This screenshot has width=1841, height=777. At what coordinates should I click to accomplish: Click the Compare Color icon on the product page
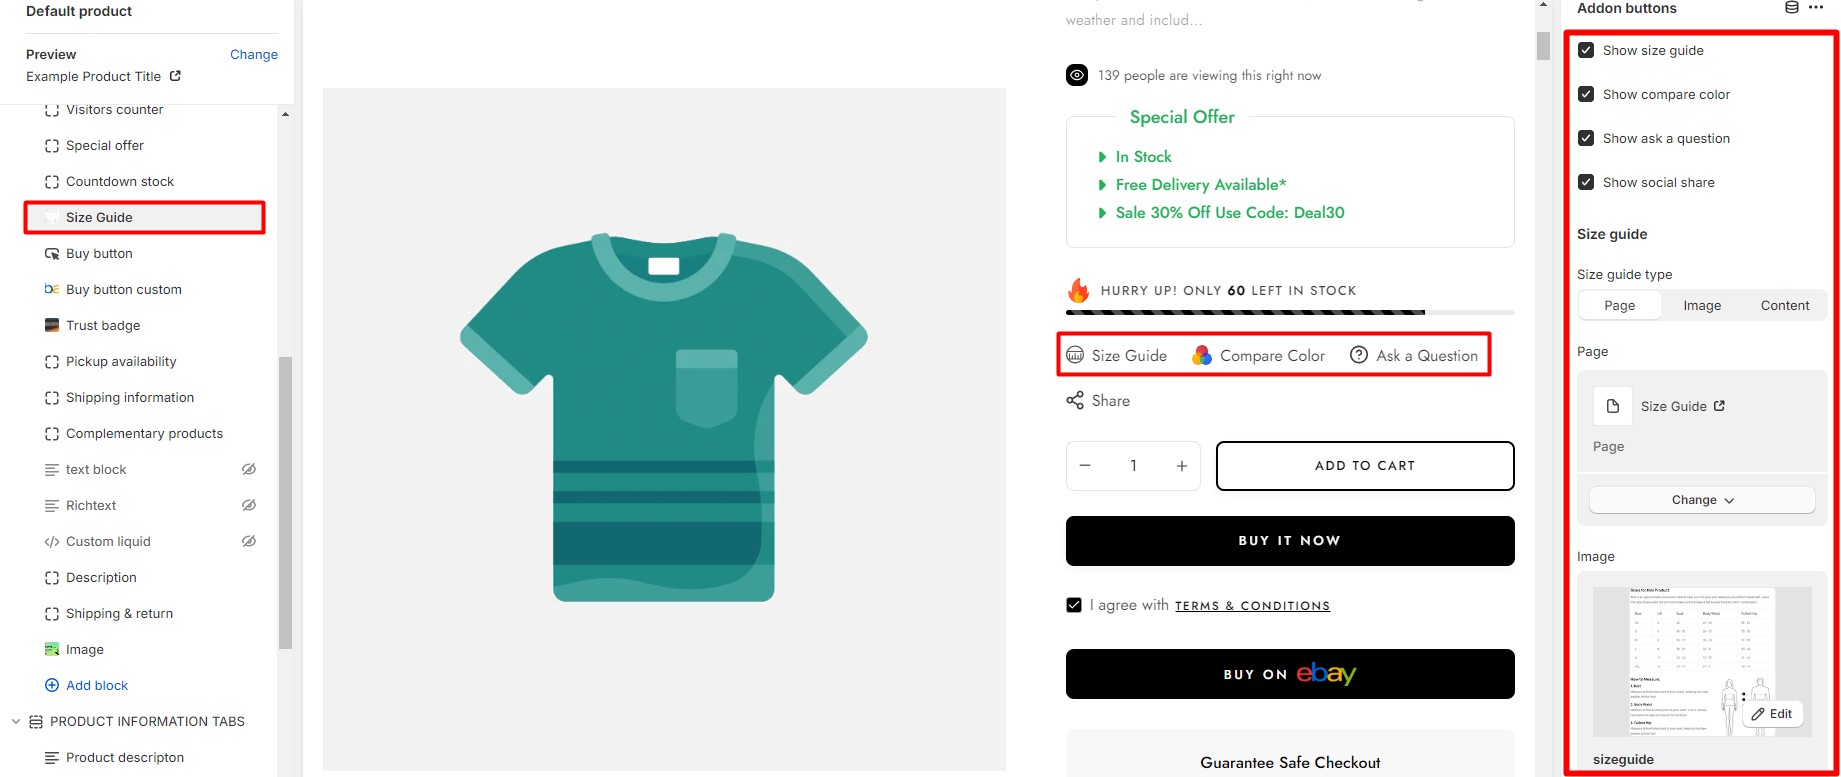click(1202, 355)
